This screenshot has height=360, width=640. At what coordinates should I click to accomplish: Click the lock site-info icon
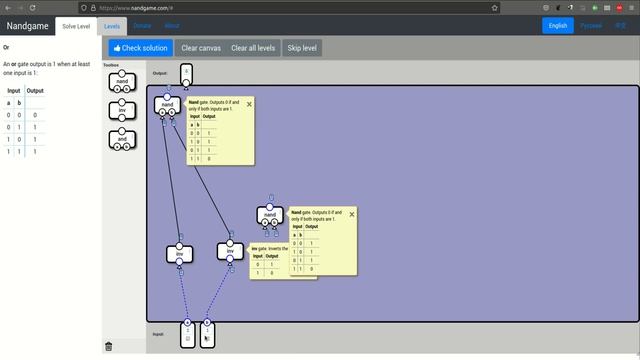coord(93,8)
